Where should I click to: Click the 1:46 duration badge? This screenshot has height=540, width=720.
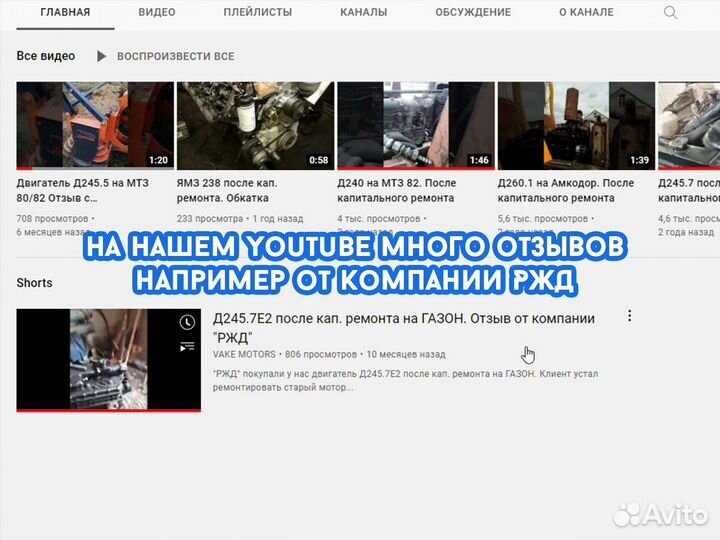(x=479, y=160)
